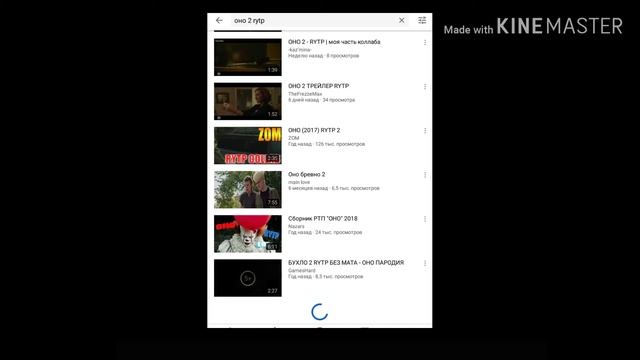Open the 'Оно бревно 2' video thumbnail
The height and width of the screenshot is (360, 640).
pos(248,189)
